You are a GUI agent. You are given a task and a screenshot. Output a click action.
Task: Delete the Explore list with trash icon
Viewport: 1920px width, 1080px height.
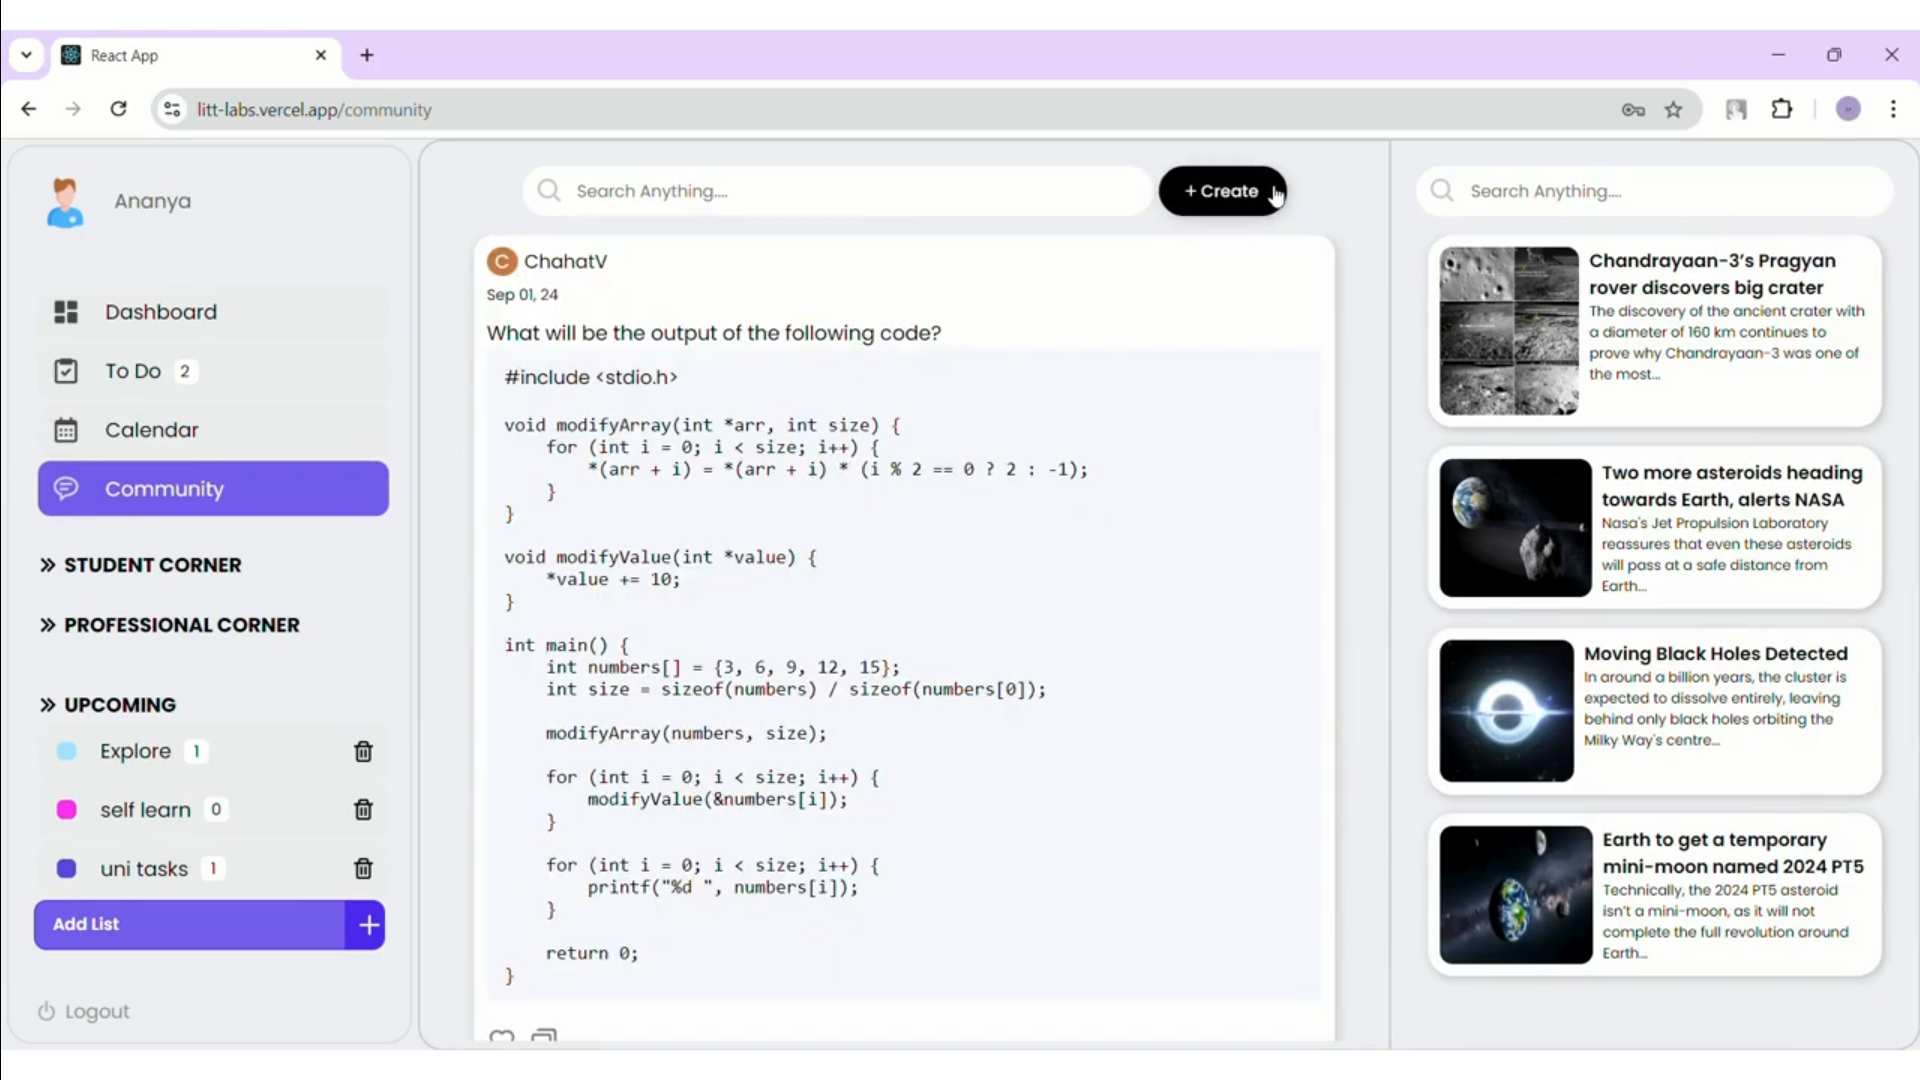(x=363, y=751)
